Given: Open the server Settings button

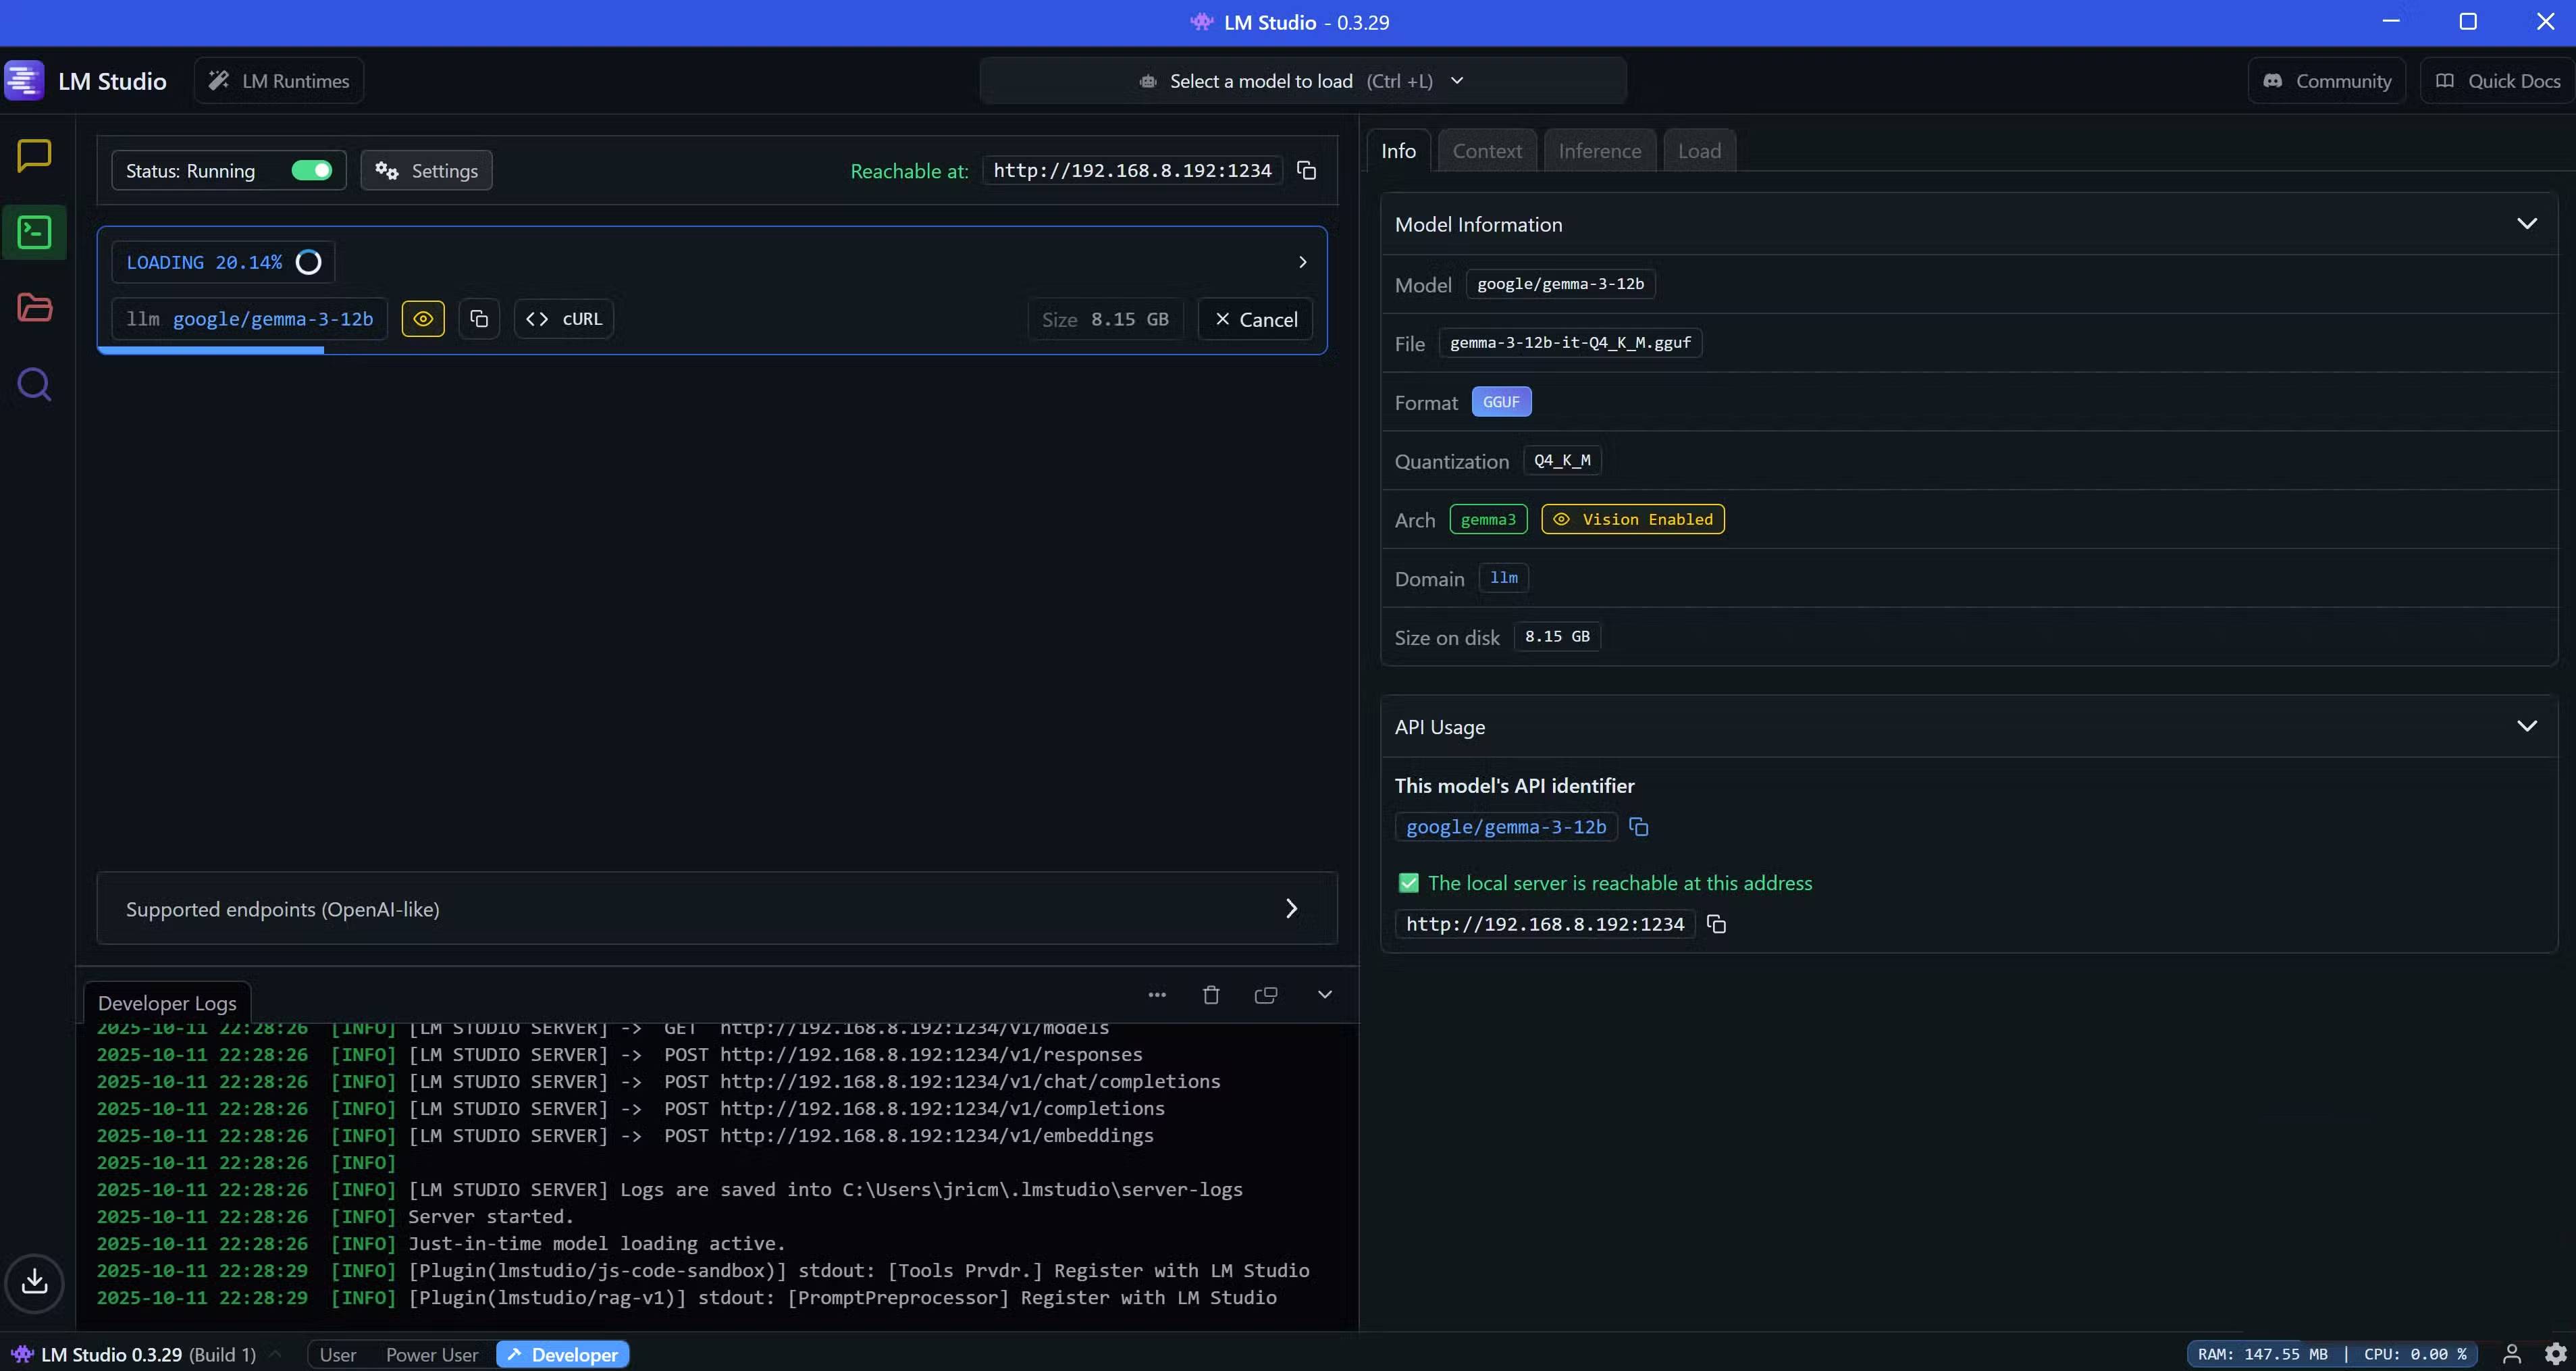Looking at the screenshot, I should point(426,171).
